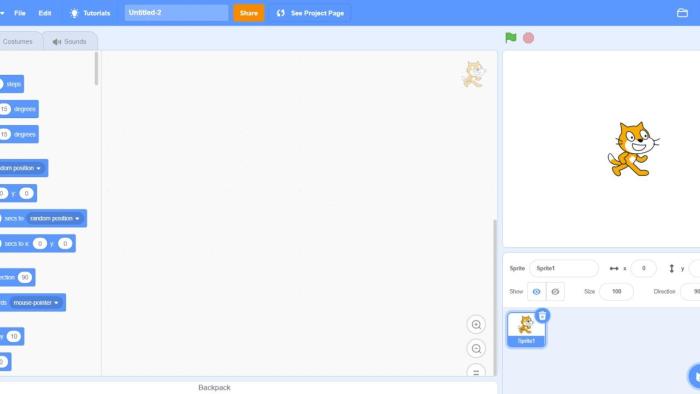Open the Backpack panel
This screenshot has height=394, width=700.
click(214, 388)
